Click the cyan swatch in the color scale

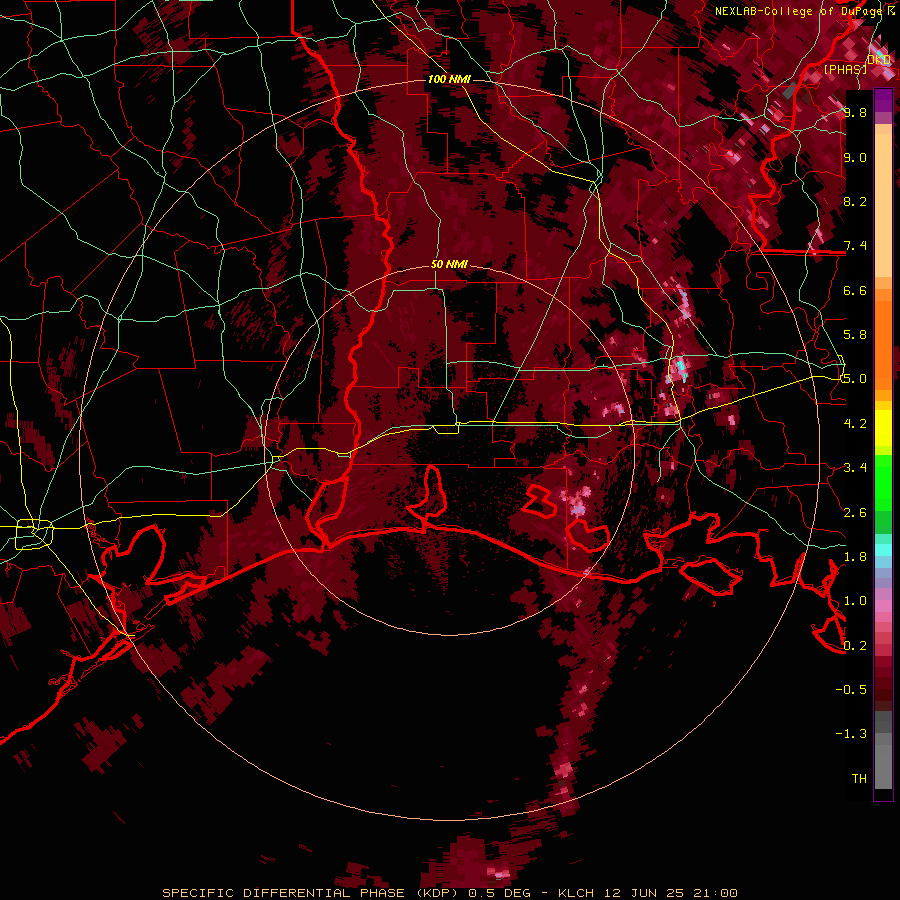tap(883, 550)
